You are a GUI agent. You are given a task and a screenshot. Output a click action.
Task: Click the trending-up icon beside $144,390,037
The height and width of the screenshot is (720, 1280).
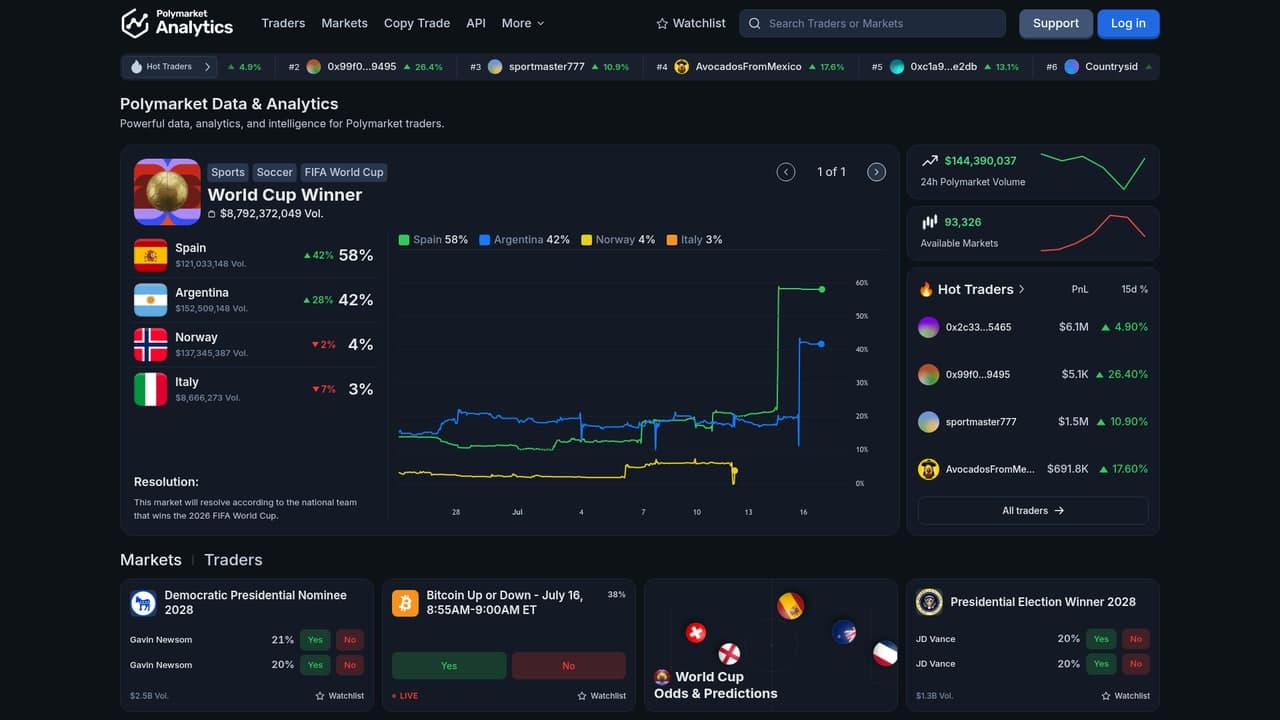point(930,160)
